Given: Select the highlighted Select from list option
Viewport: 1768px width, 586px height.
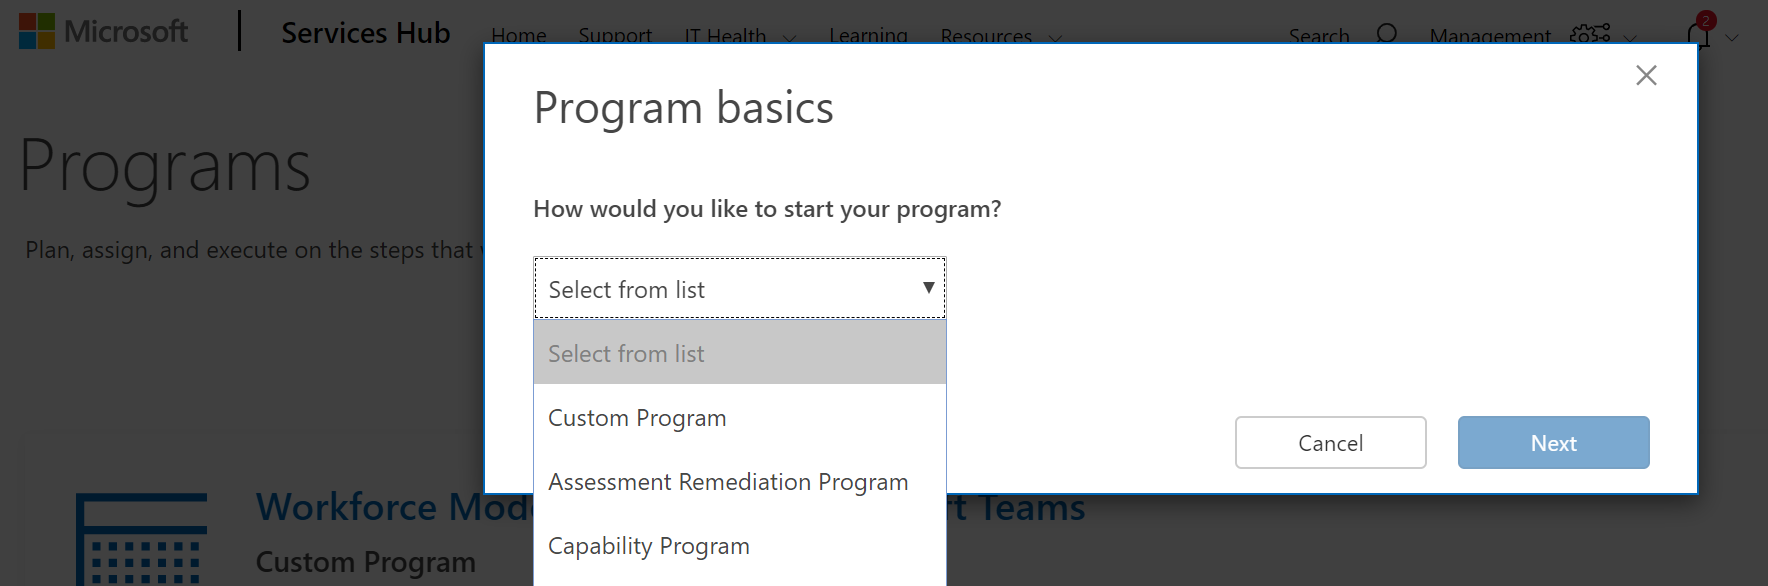Looking at the screenshot, I should coord(740,353).
